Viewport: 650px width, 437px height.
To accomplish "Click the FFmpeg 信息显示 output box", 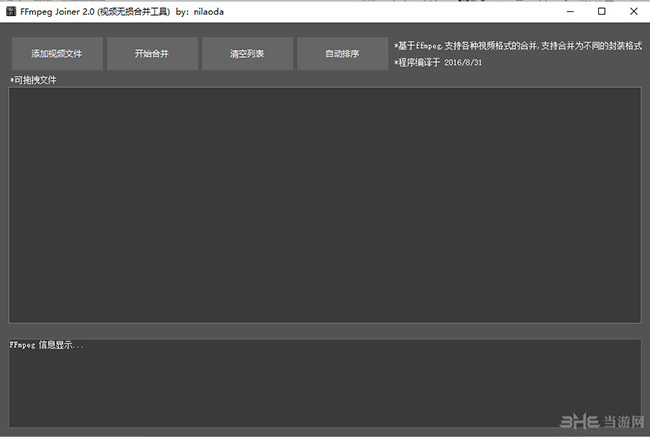I will tap(325, 383).
